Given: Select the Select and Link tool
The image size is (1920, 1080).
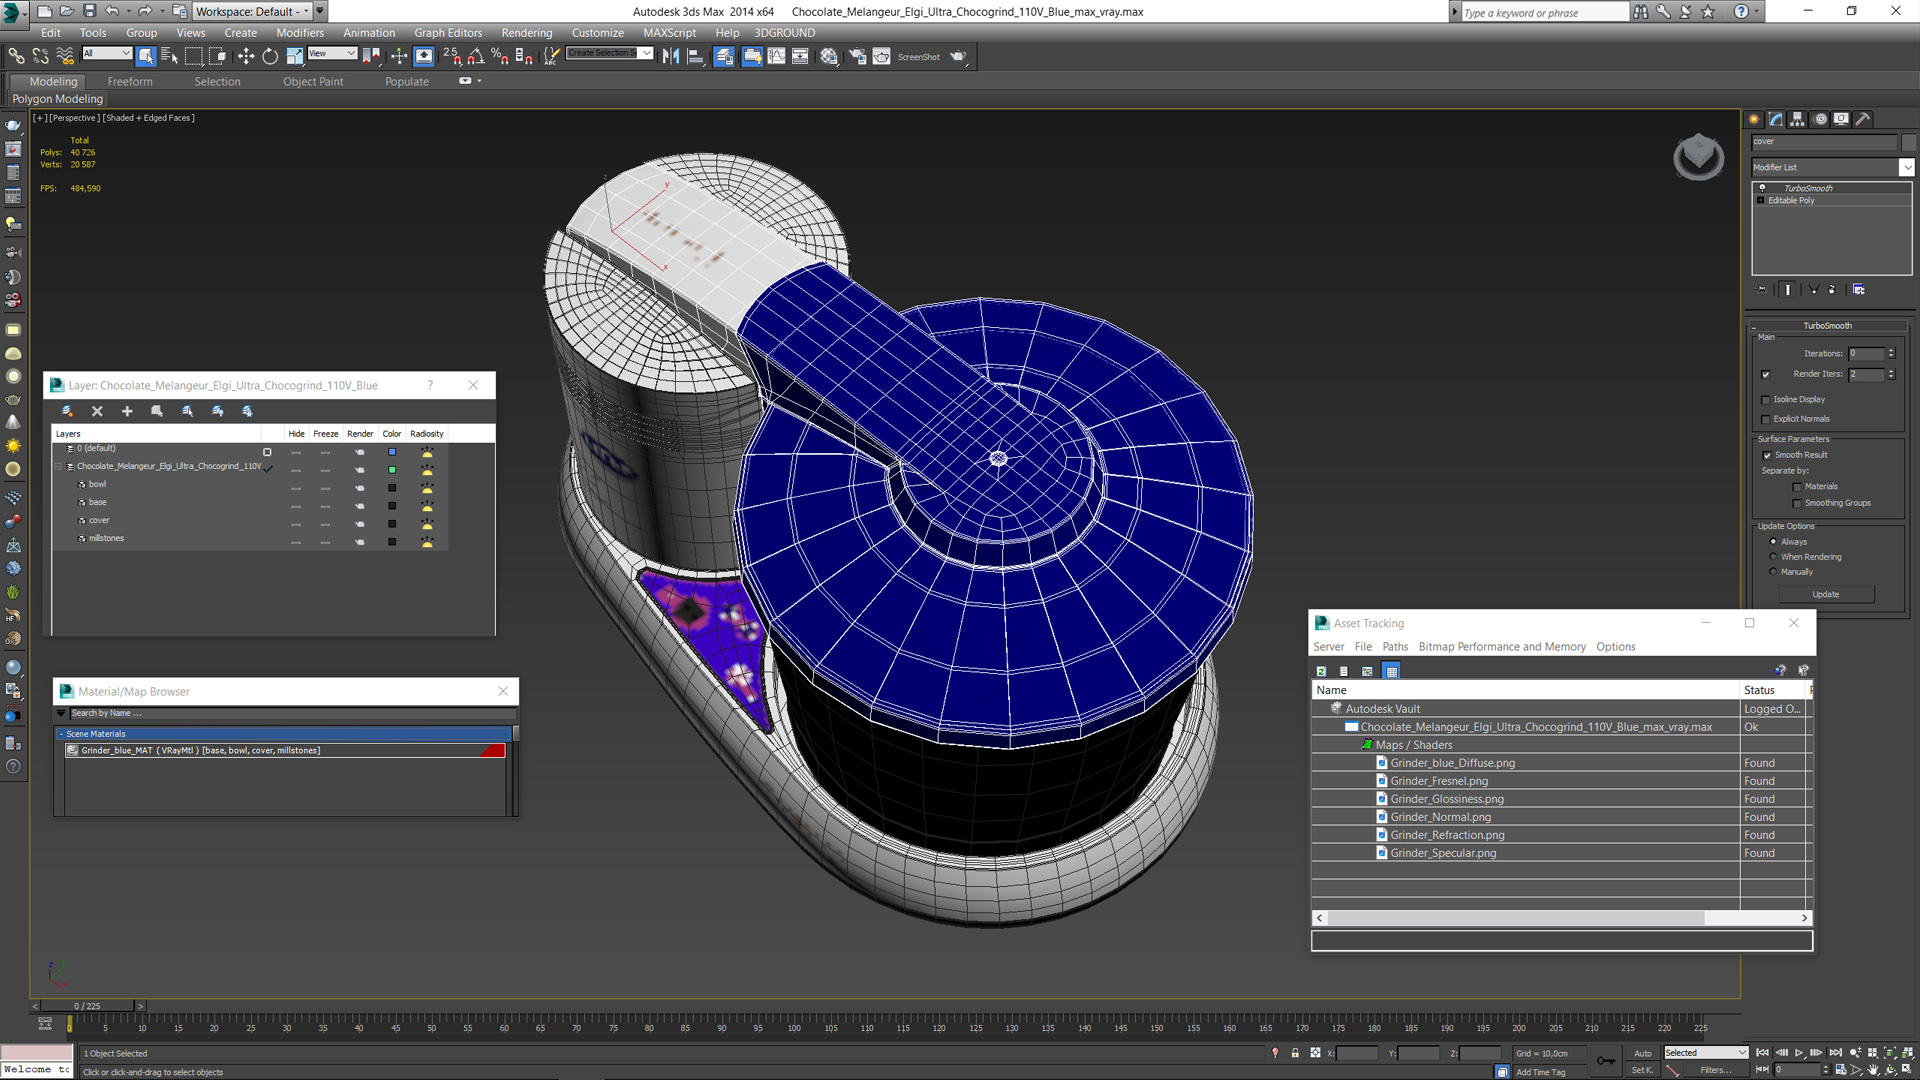Looking at the screenshot, I should 17,56.
